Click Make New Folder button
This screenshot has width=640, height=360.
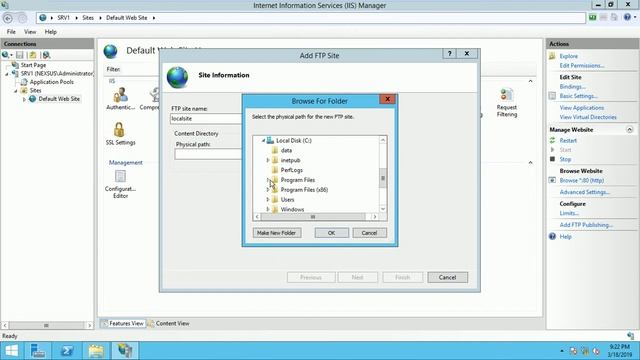(277, 233)
